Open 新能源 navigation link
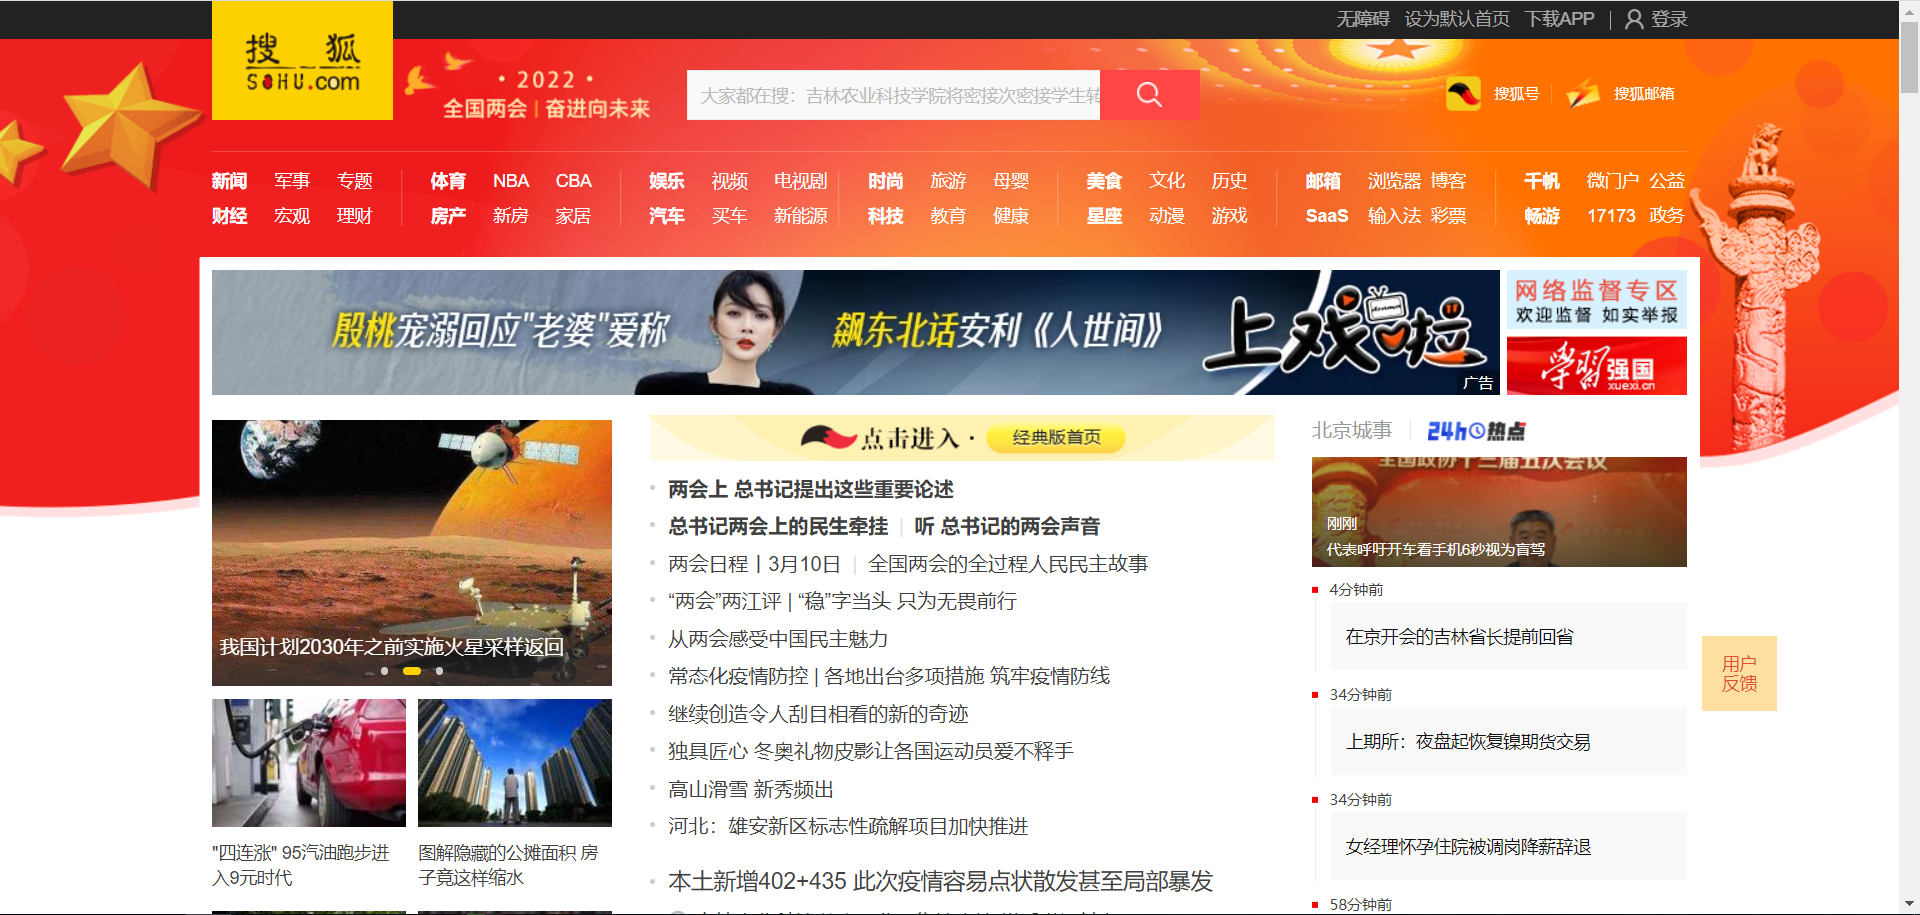Viewport: 1920px width, 915px height. [x=800, y=216]
